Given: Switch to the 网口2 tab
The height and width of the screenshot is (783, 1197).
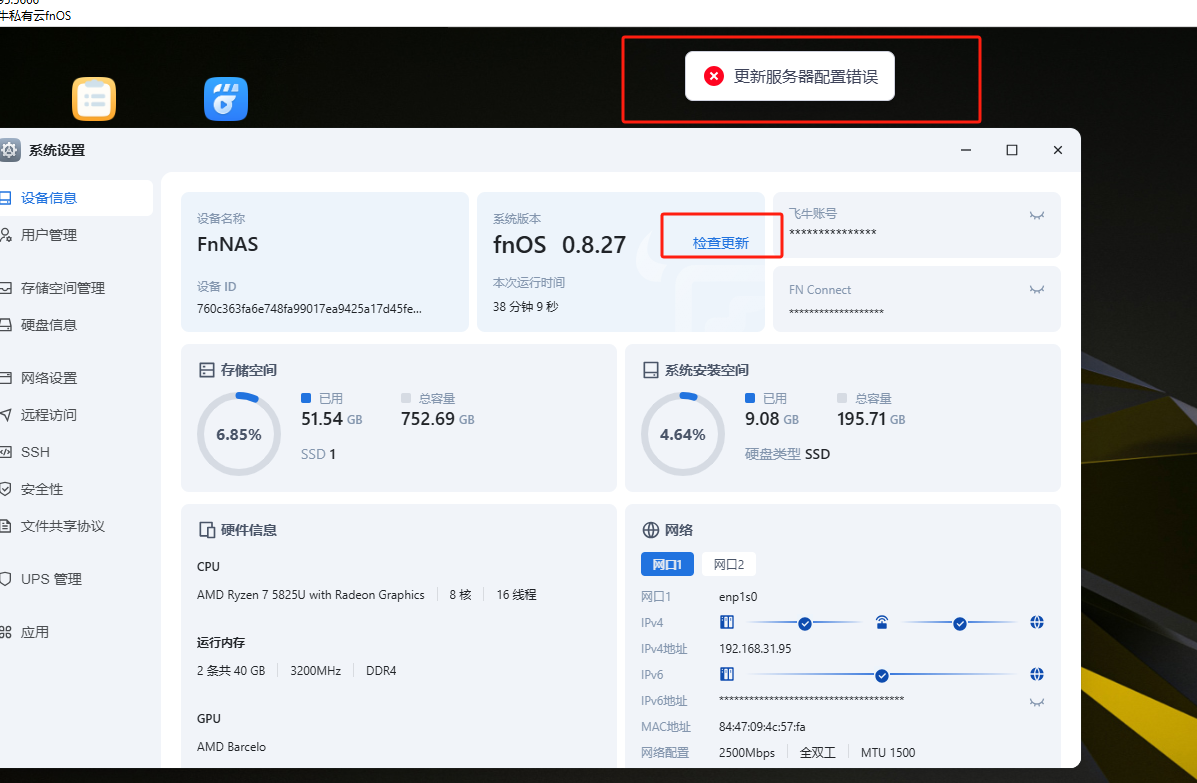Looking at the screenshot, I should pyautogui.click(x=729, y=564).
